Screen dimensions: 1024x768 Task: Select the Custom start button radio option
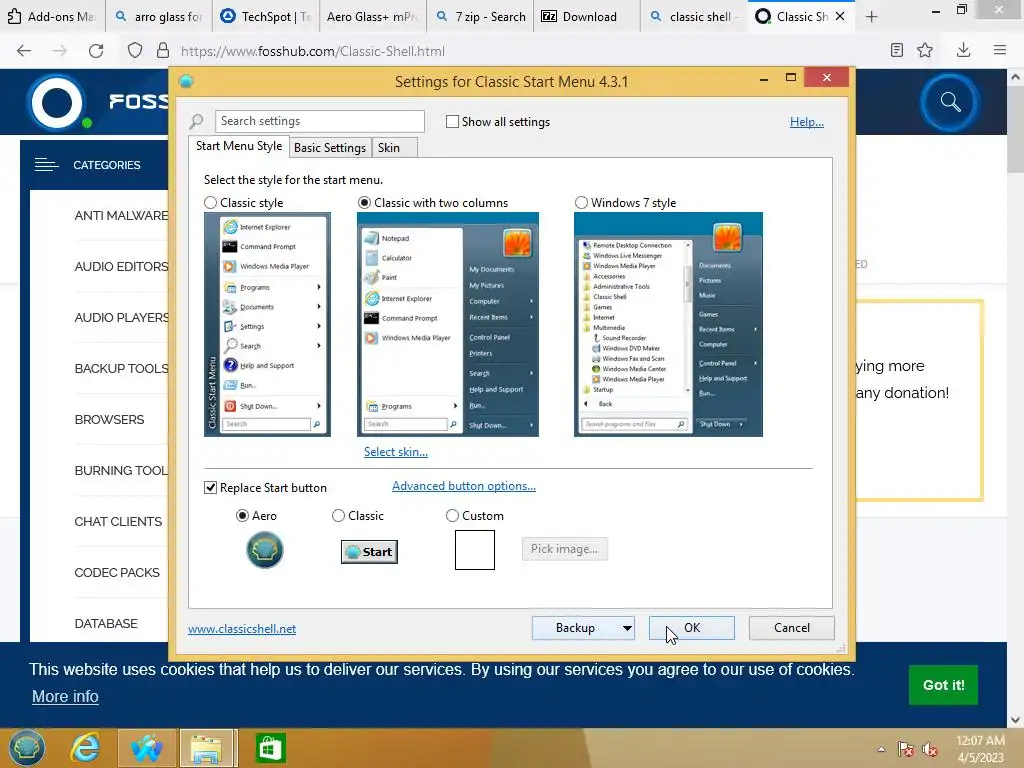click(x=452, y=516)
